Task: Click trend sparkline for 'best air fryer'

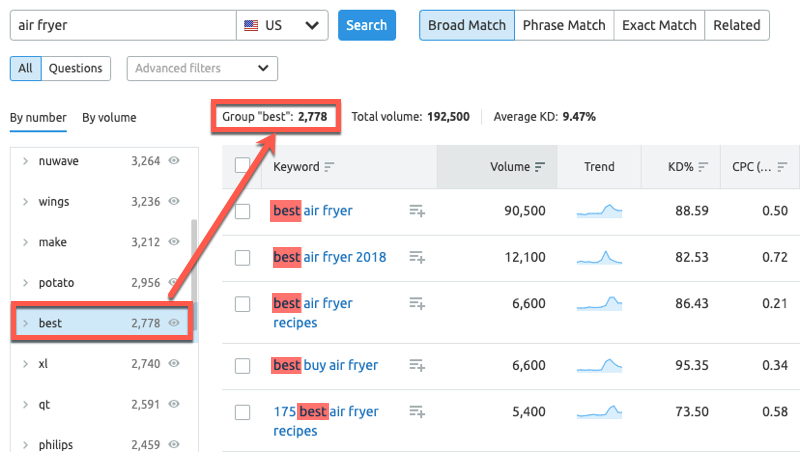Action: point(599,211)
